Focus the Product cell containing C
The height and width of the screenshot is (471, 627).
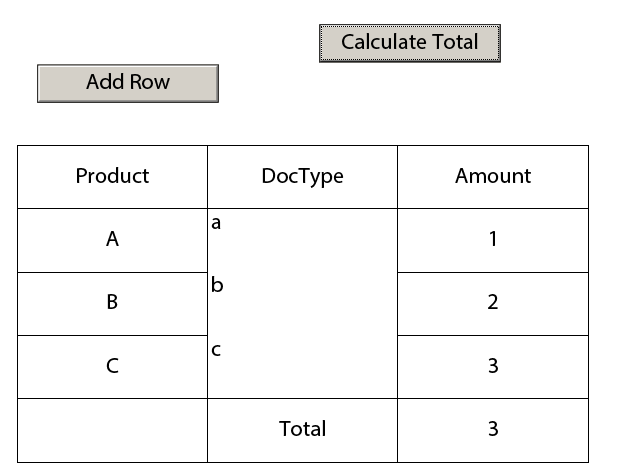point(112,366)
